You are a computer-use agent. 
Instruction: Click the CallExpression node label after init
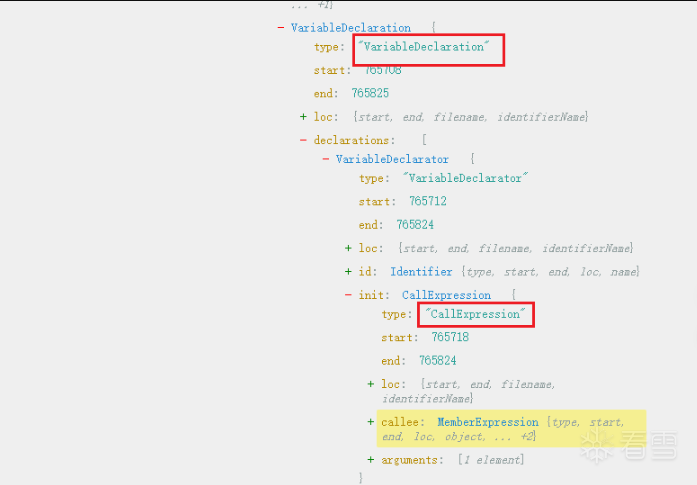coord(446,295)
